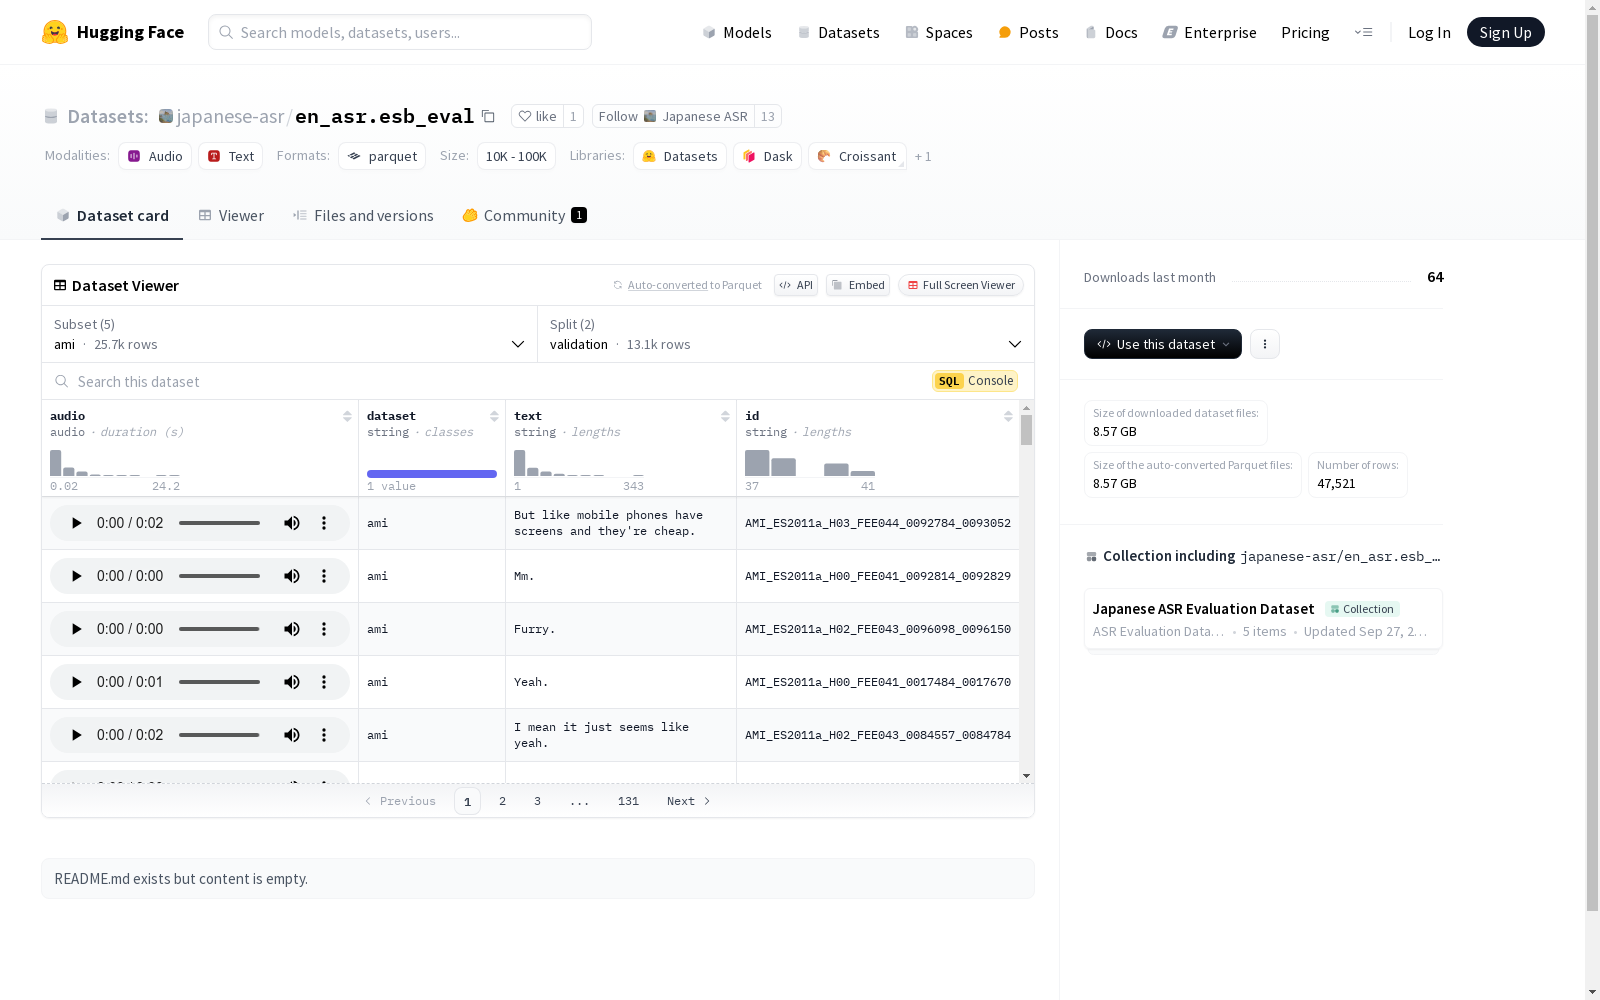Click the Sign Up button
Image resolution: width=1600 pixels, height=1000 pixels.
(x=1506, y=32)
